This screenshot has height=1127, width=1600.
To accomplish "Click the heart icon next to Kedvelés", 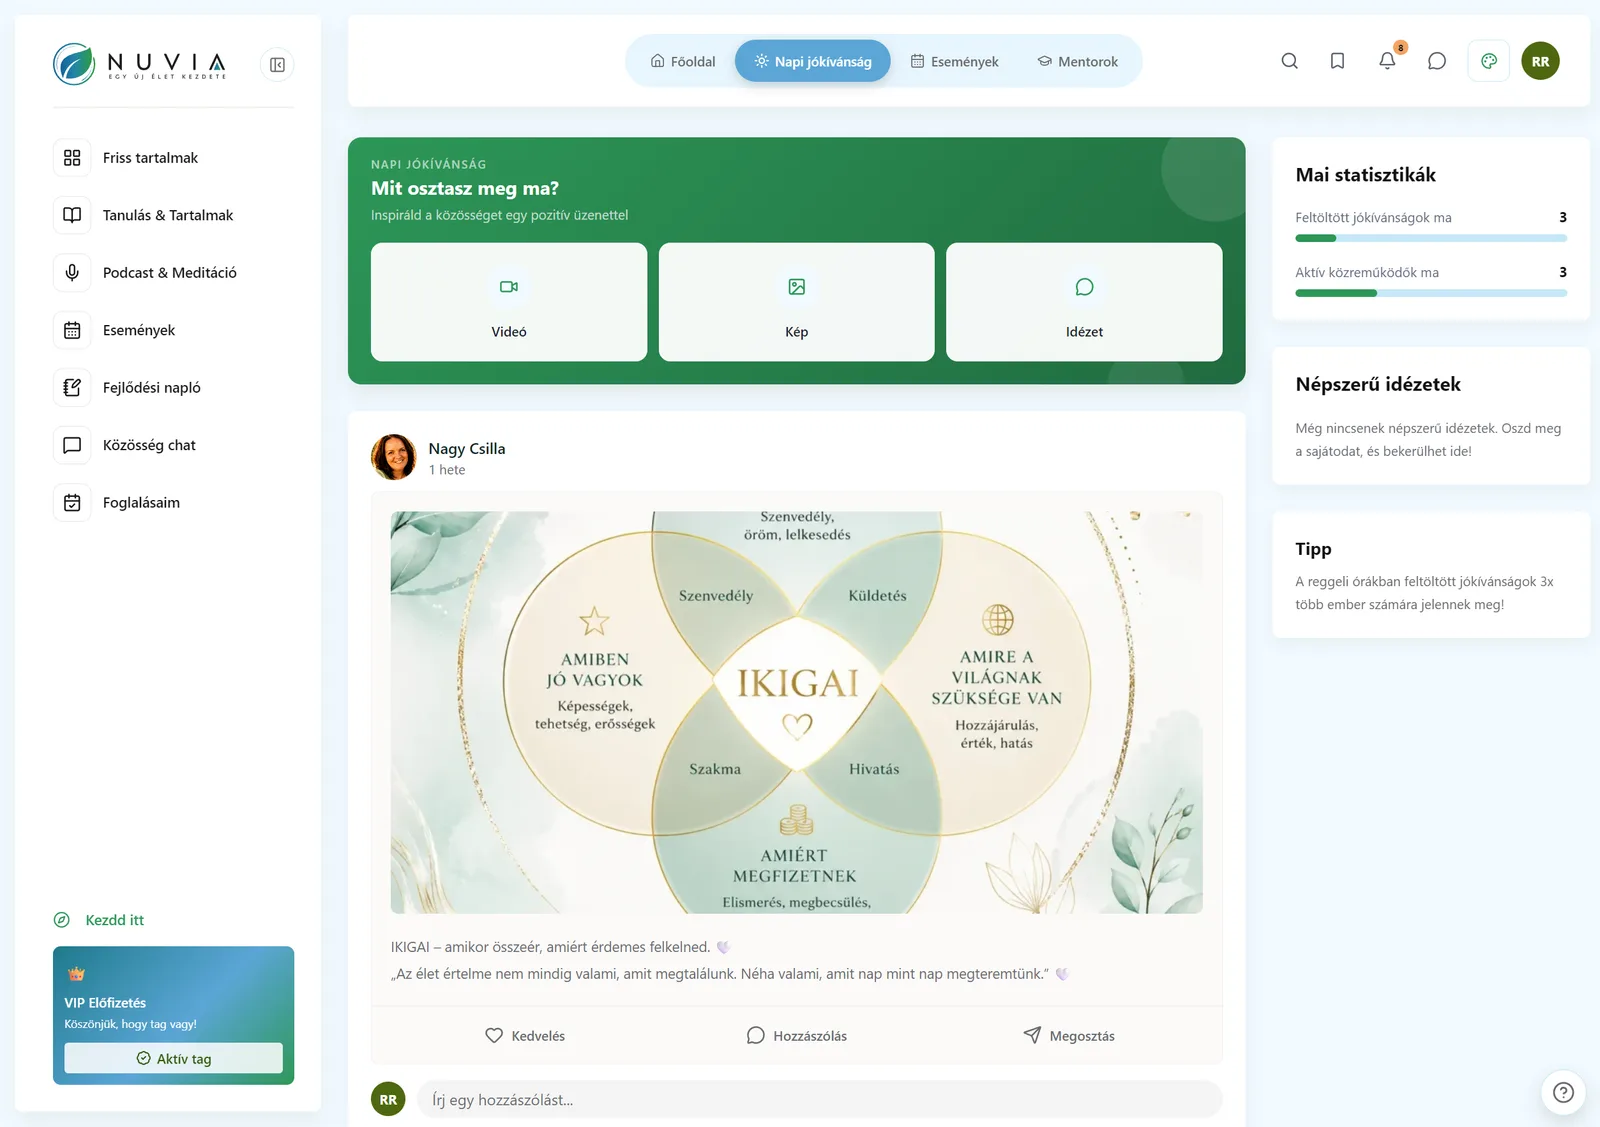I will (x=494, y=1036).
